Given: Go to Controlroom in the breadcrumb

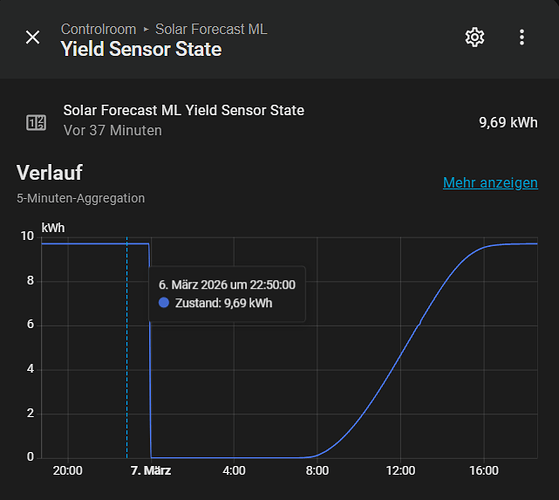Looking at the screenshot, I should point(98,29).
